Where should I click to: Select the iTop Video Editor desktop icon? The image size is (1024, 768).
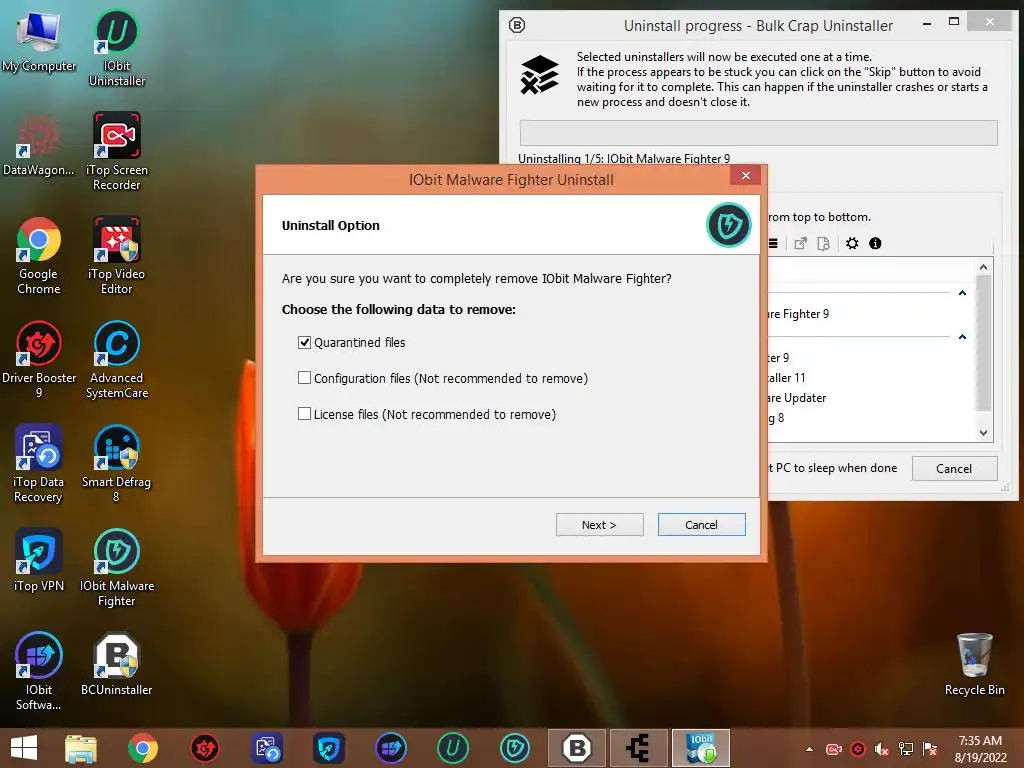click(117, 256)
